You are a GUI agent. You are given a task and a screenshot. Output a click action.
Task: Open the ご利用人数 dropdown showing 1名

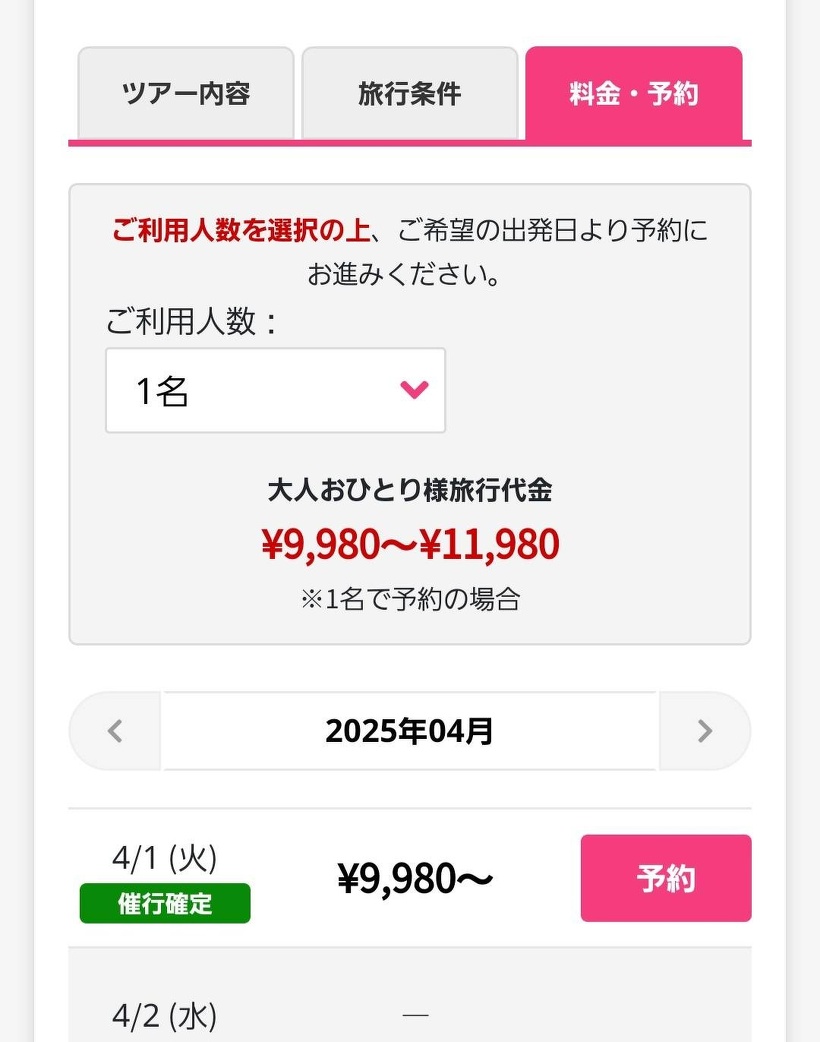pos(275,390)
